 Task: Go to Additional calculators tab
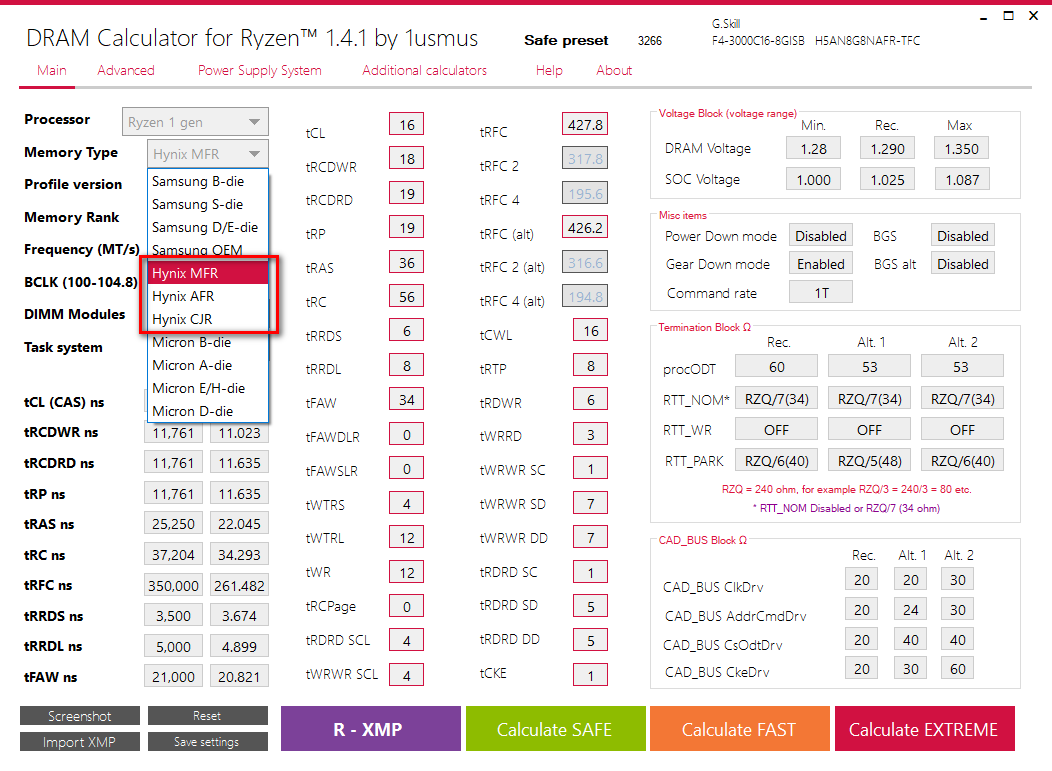425,70
